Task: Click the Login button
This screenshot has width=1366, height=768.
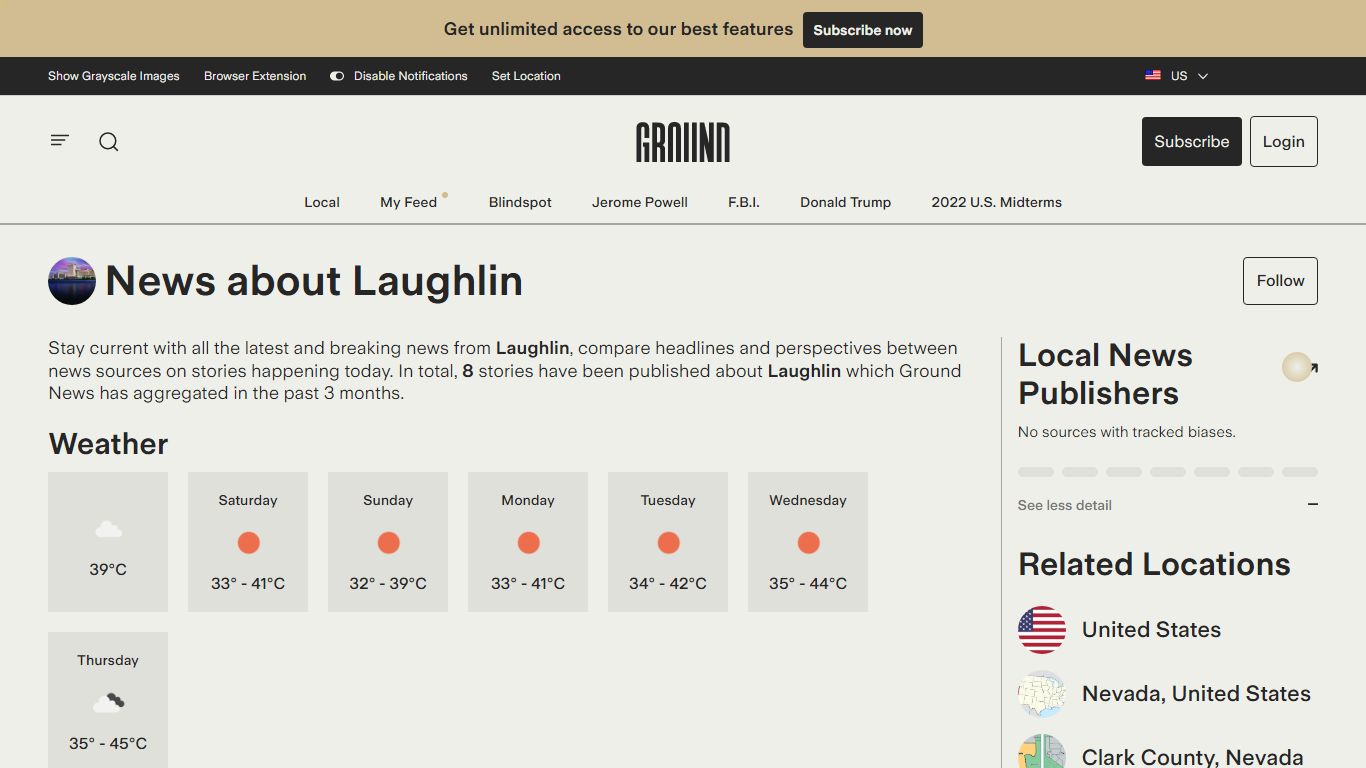Action: pos(1284,141)
